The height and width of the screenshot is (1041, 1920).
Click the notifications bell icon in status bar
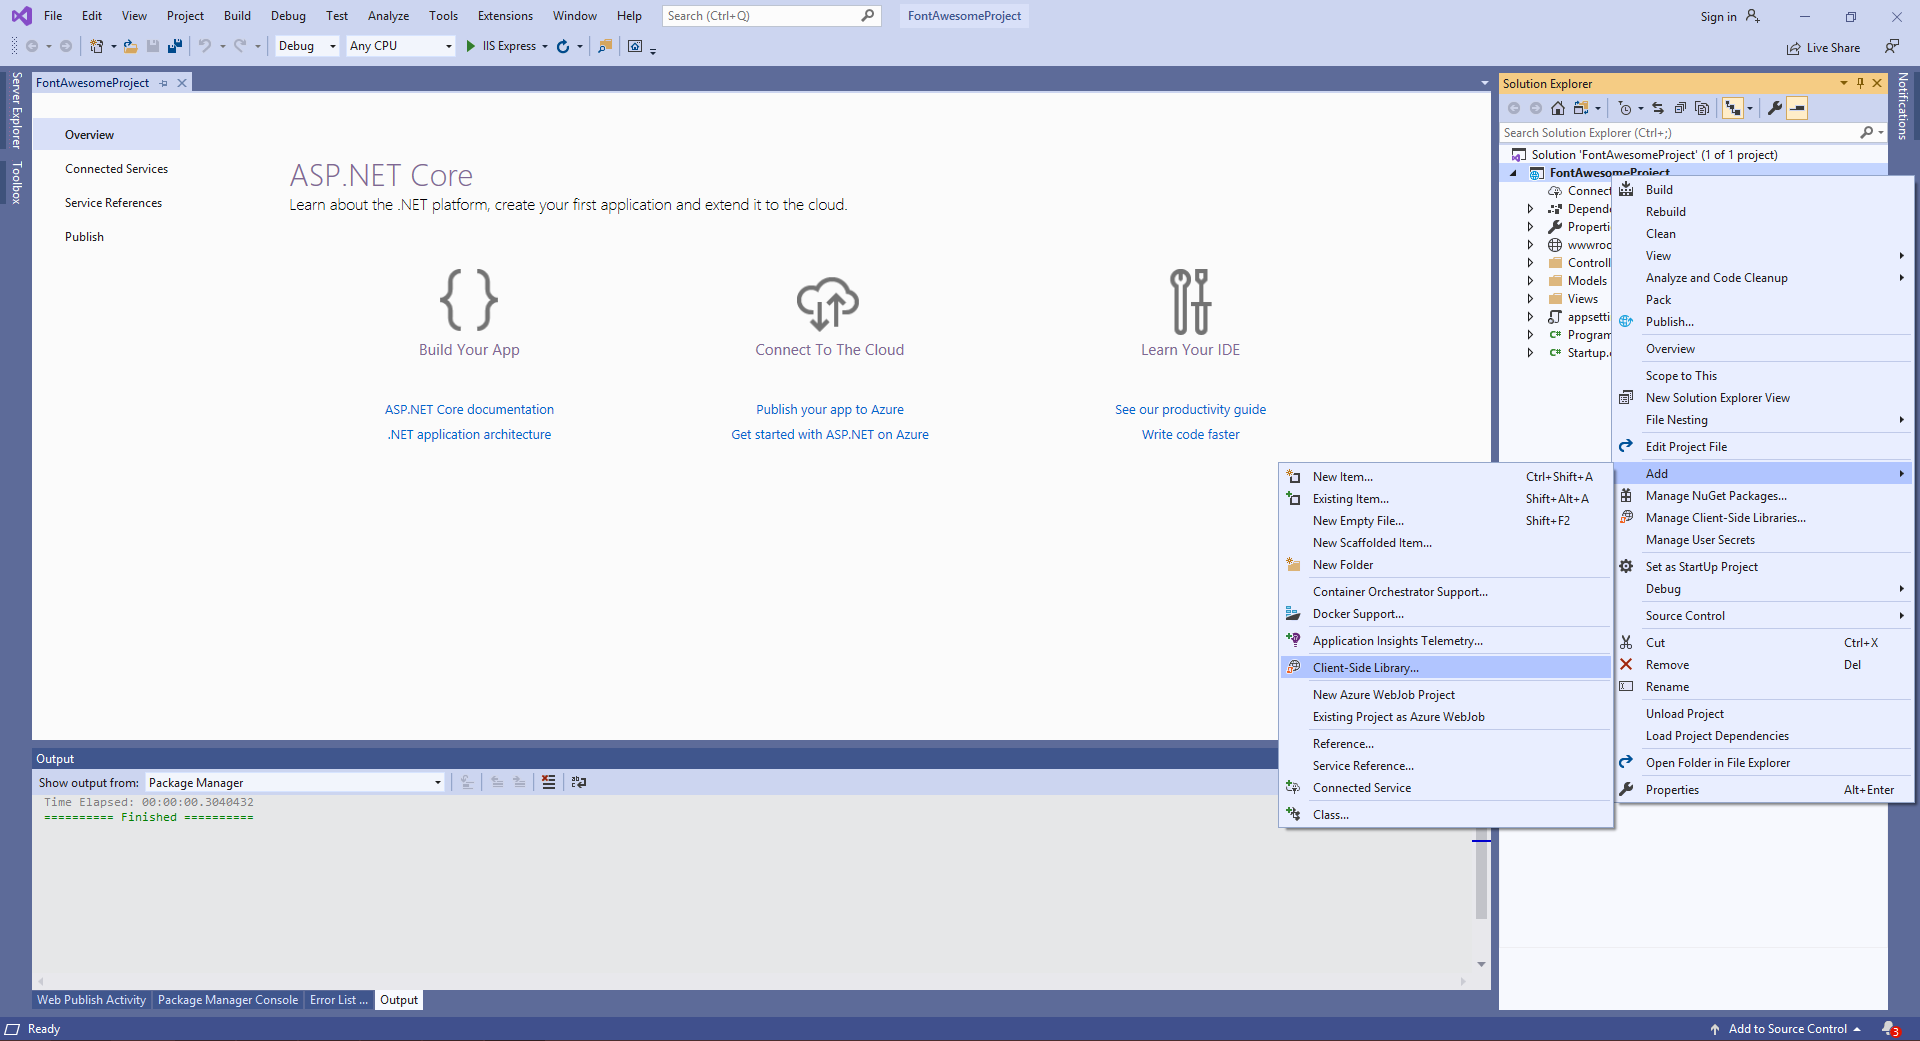pos(1890,1029)
